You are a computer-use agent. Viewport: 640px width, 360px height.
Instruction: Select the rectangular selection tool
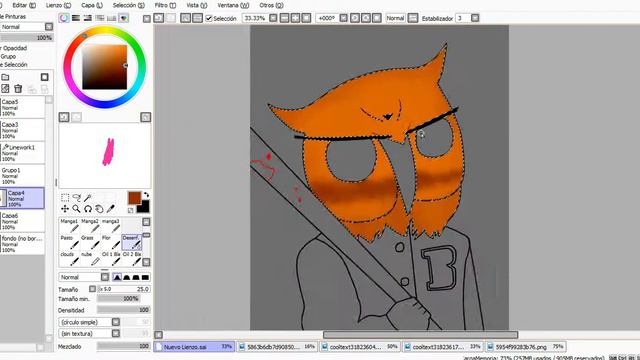(65, 198)
